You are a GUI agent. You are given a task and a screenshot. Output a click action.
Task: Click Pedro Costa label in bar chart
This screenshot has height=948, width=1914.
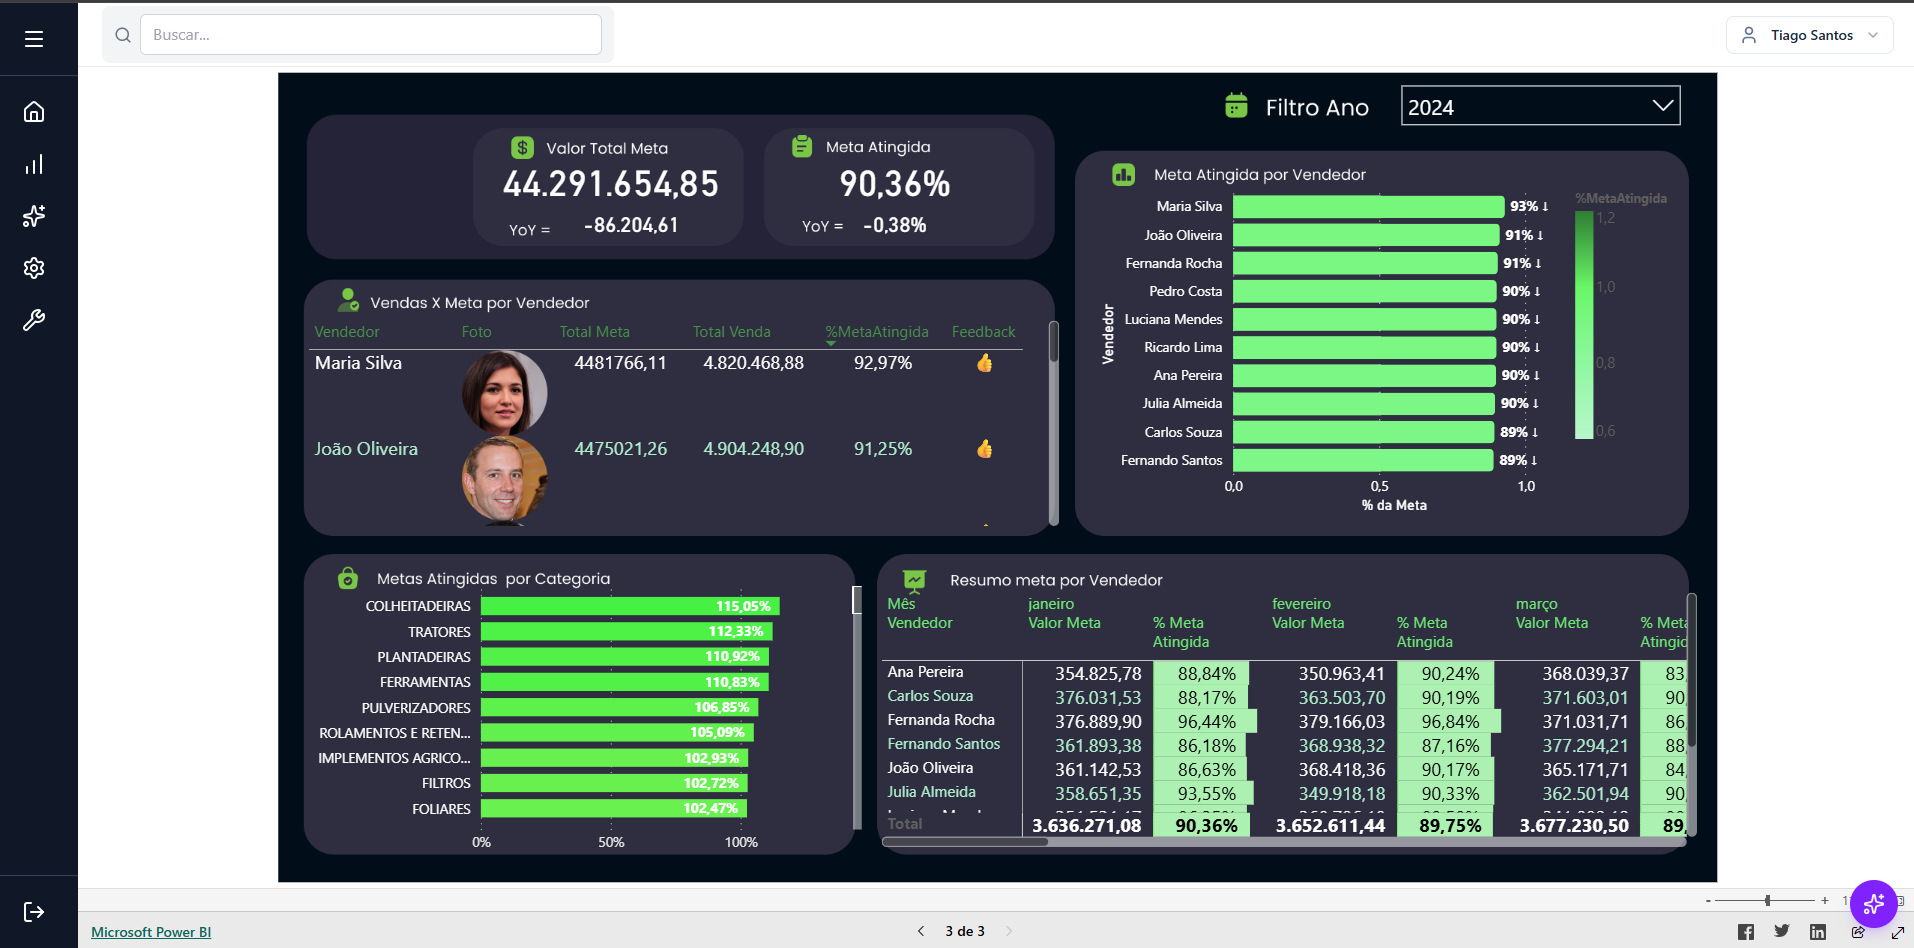1185,291
